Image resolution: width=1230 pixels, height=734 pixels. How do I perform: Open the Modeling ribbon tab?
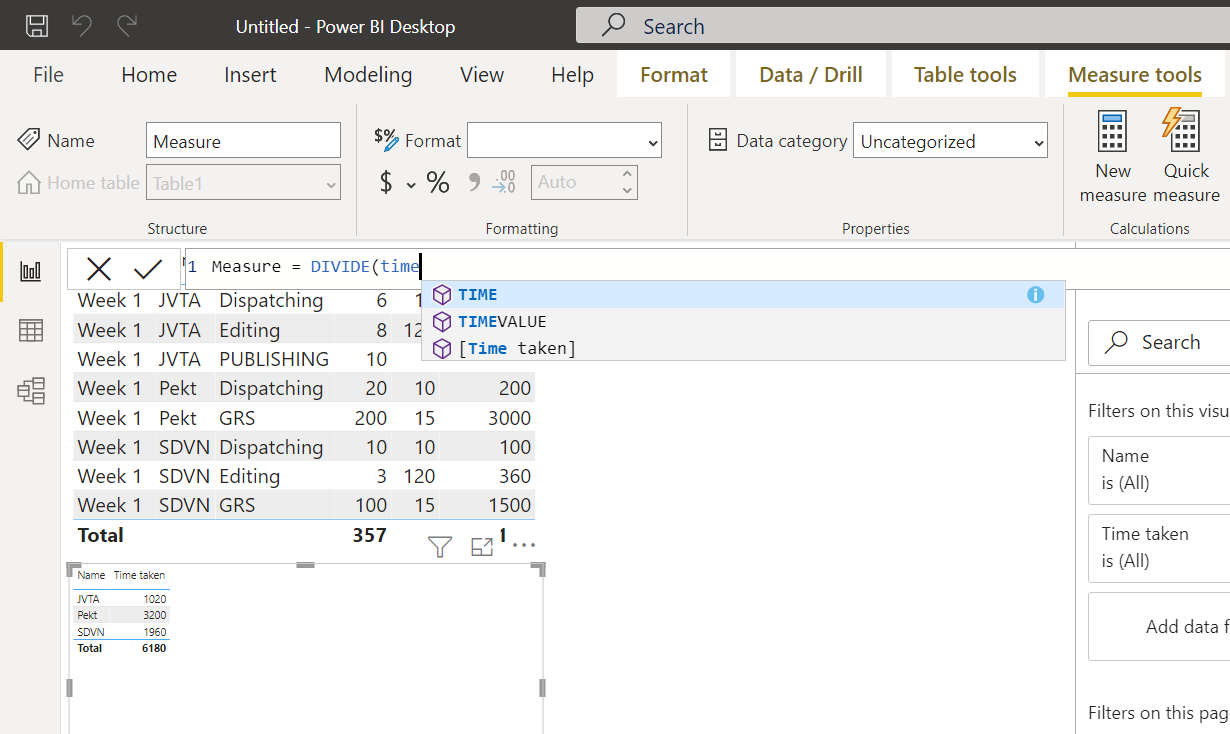point(368,75)
